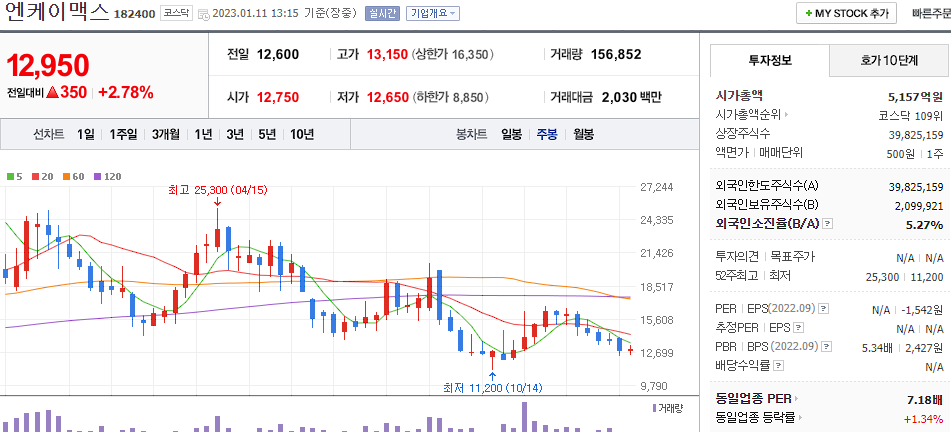Viewport: 951px width, 432px height.
Task: Click the green 5-day moving average legend
Action: pos(14,177)
